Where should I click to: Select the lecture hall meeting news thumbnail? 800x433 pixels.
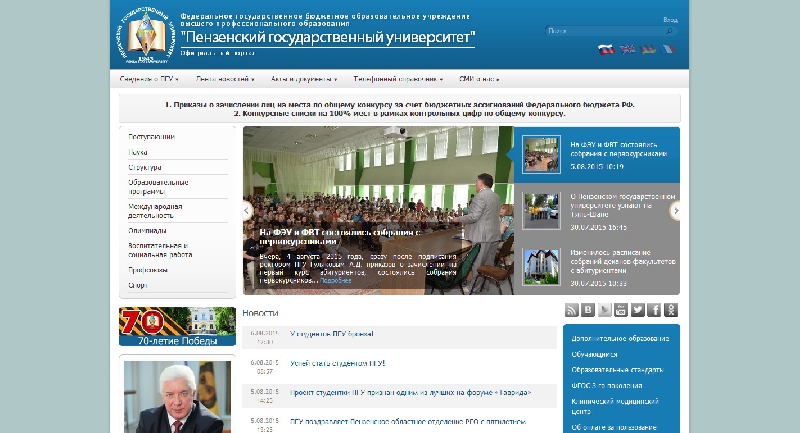coord(541,155)
